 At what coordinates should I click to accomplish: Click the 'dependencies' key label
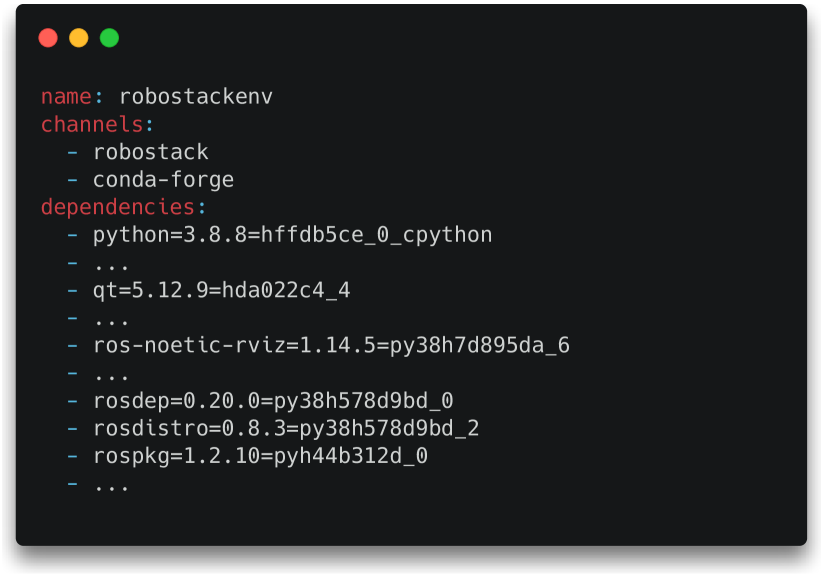(x=118, y=208)
